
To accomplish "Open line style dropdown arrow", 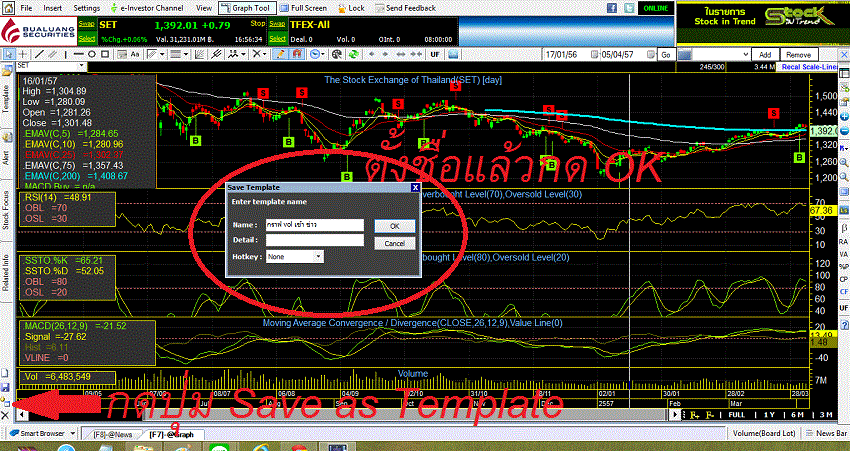I will (163, 54).
